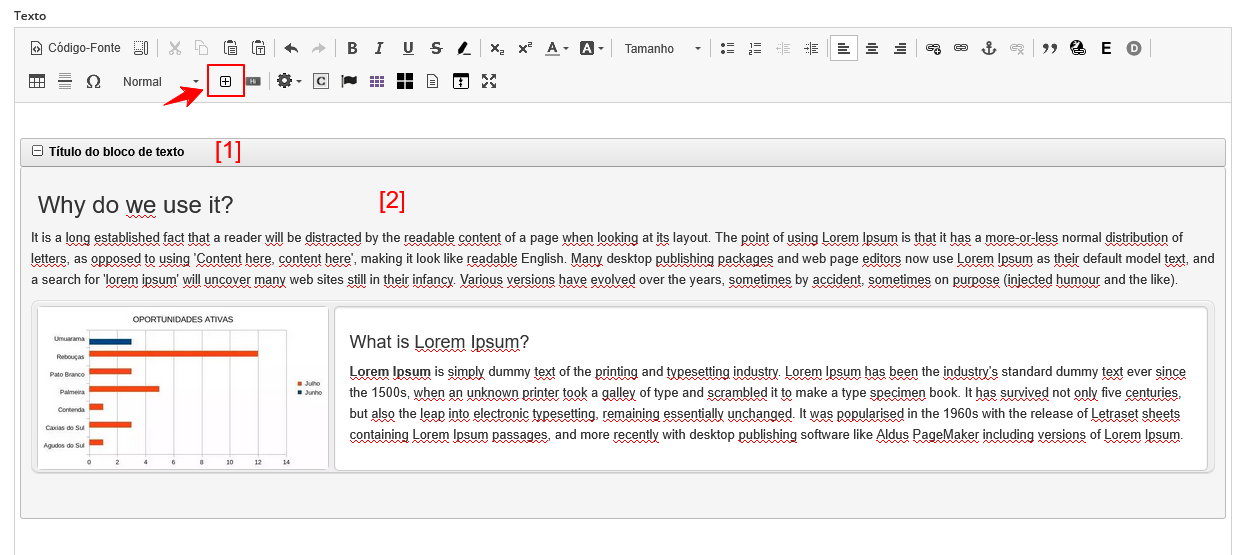Click paragraph starting 'It is a long established'
Screen dimensions: 1247x555
coord(623,259)
